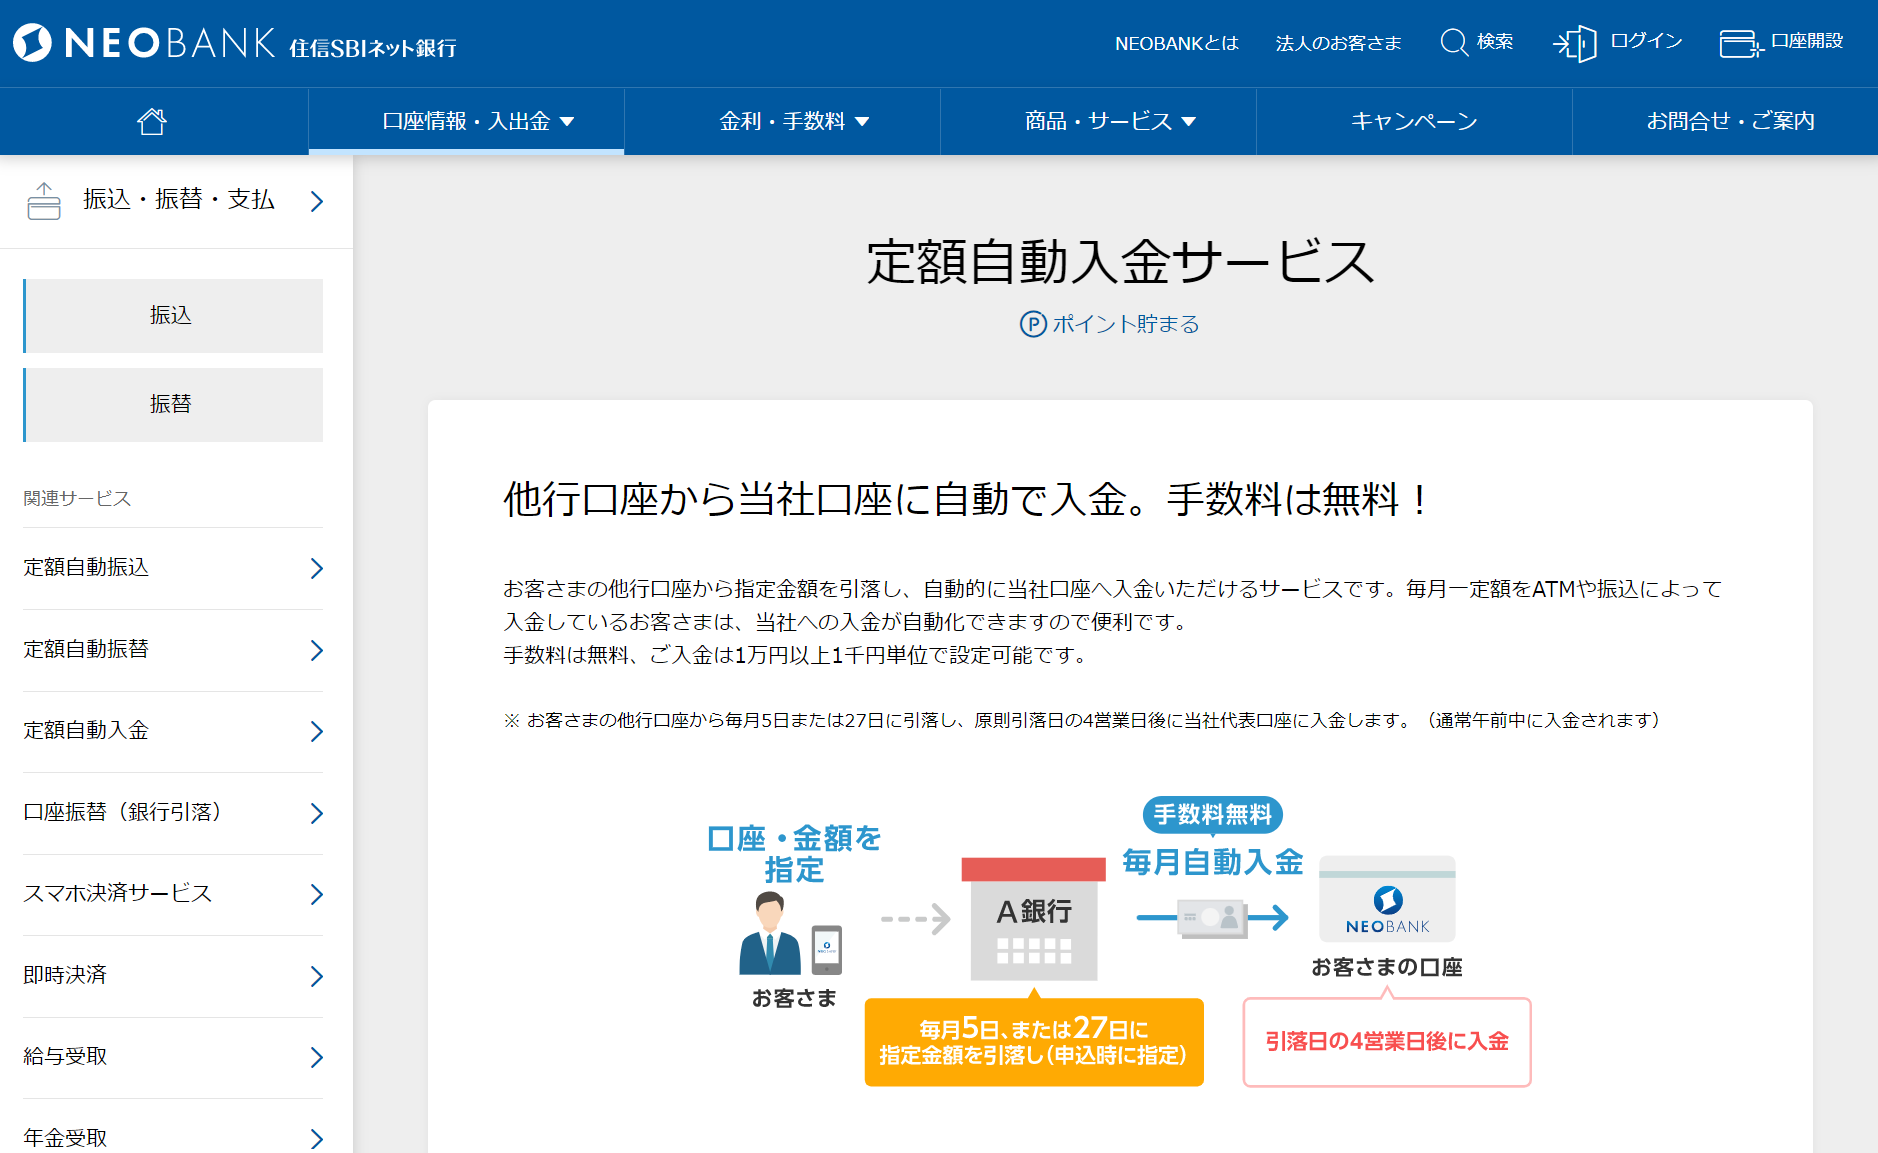Click the chevron beside 振込・振替・支払
1878x1153 pixels.
pyautogui.click(x=317, y=201)
